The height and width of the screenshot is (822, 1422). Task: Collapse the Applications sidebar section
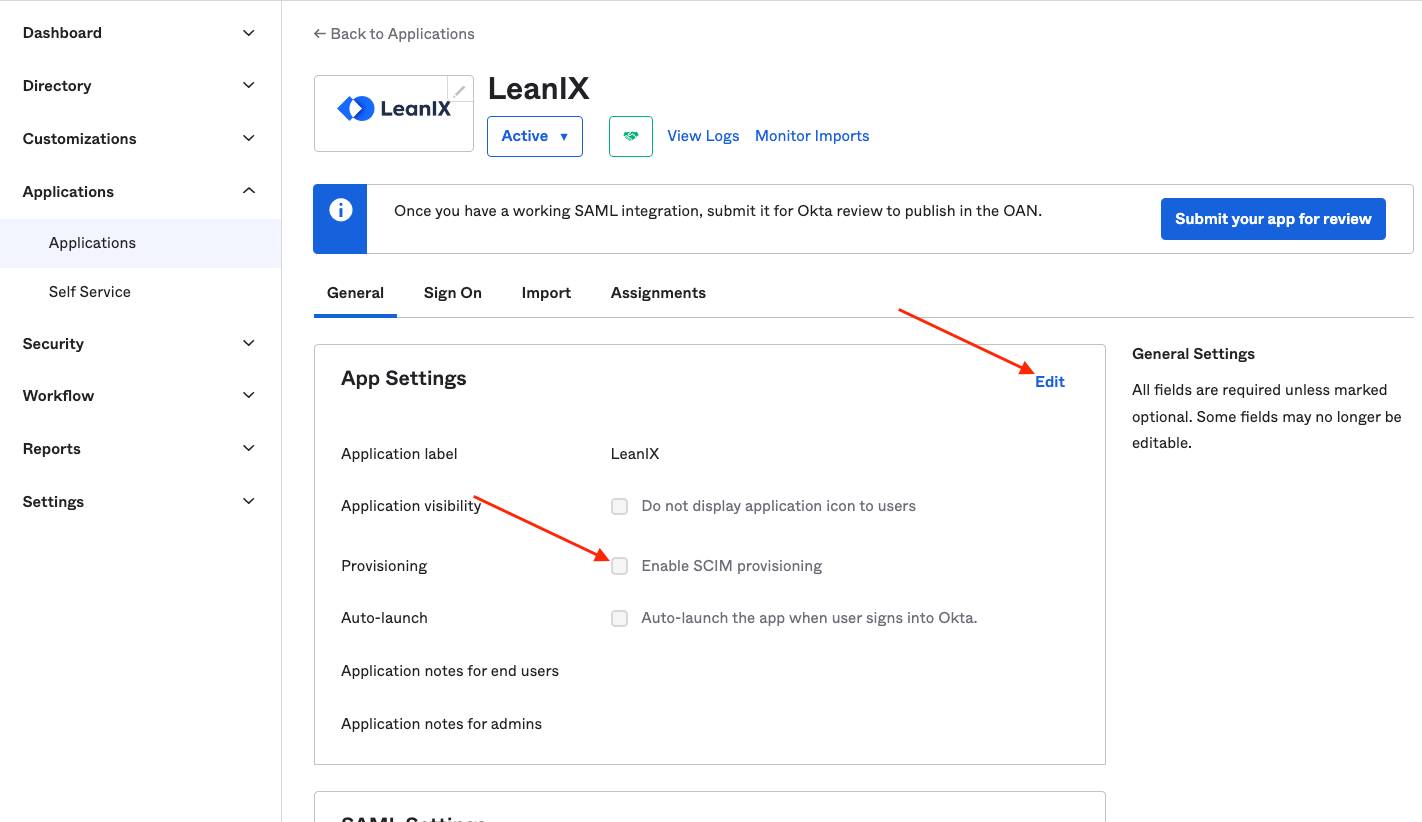[x=140, y=192]
